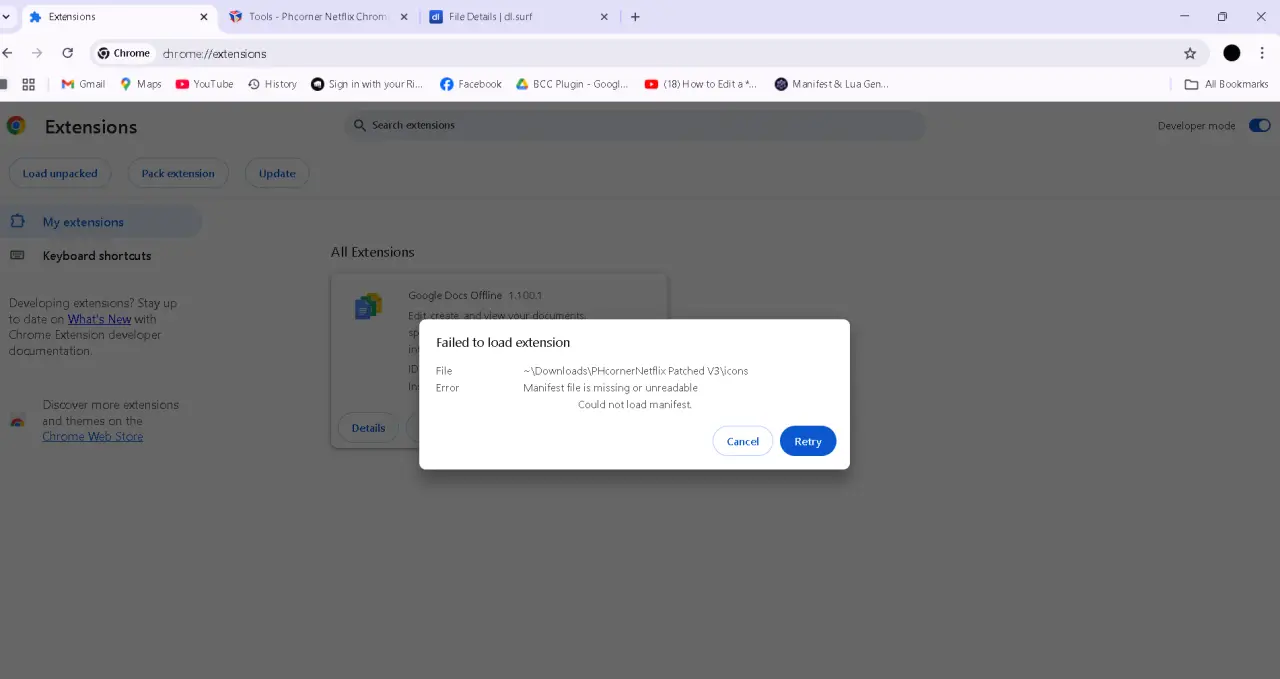Viewport: 1280px width, 679px height.
Task: Open the Gmail bookmark
Action: tap(83, 84)
